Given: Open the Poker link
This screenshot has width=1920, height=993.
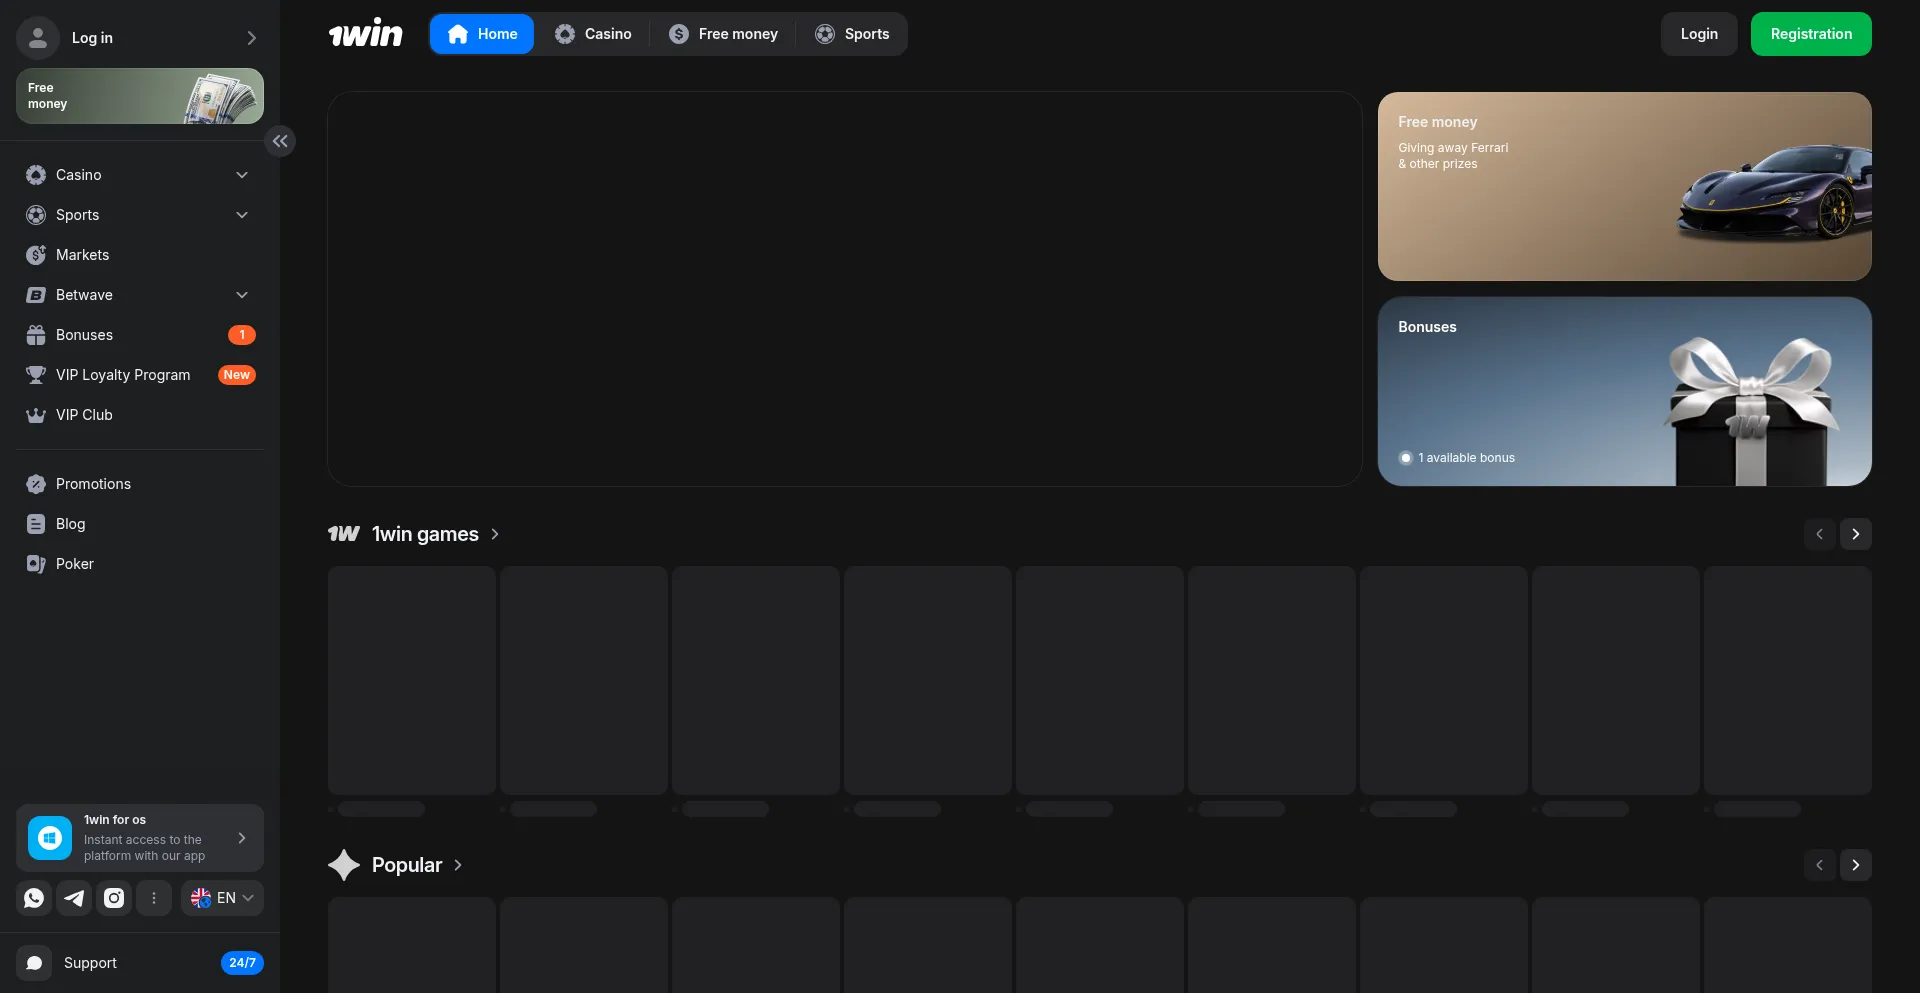Looking at the screenshot, I should (x=140, y=564).
